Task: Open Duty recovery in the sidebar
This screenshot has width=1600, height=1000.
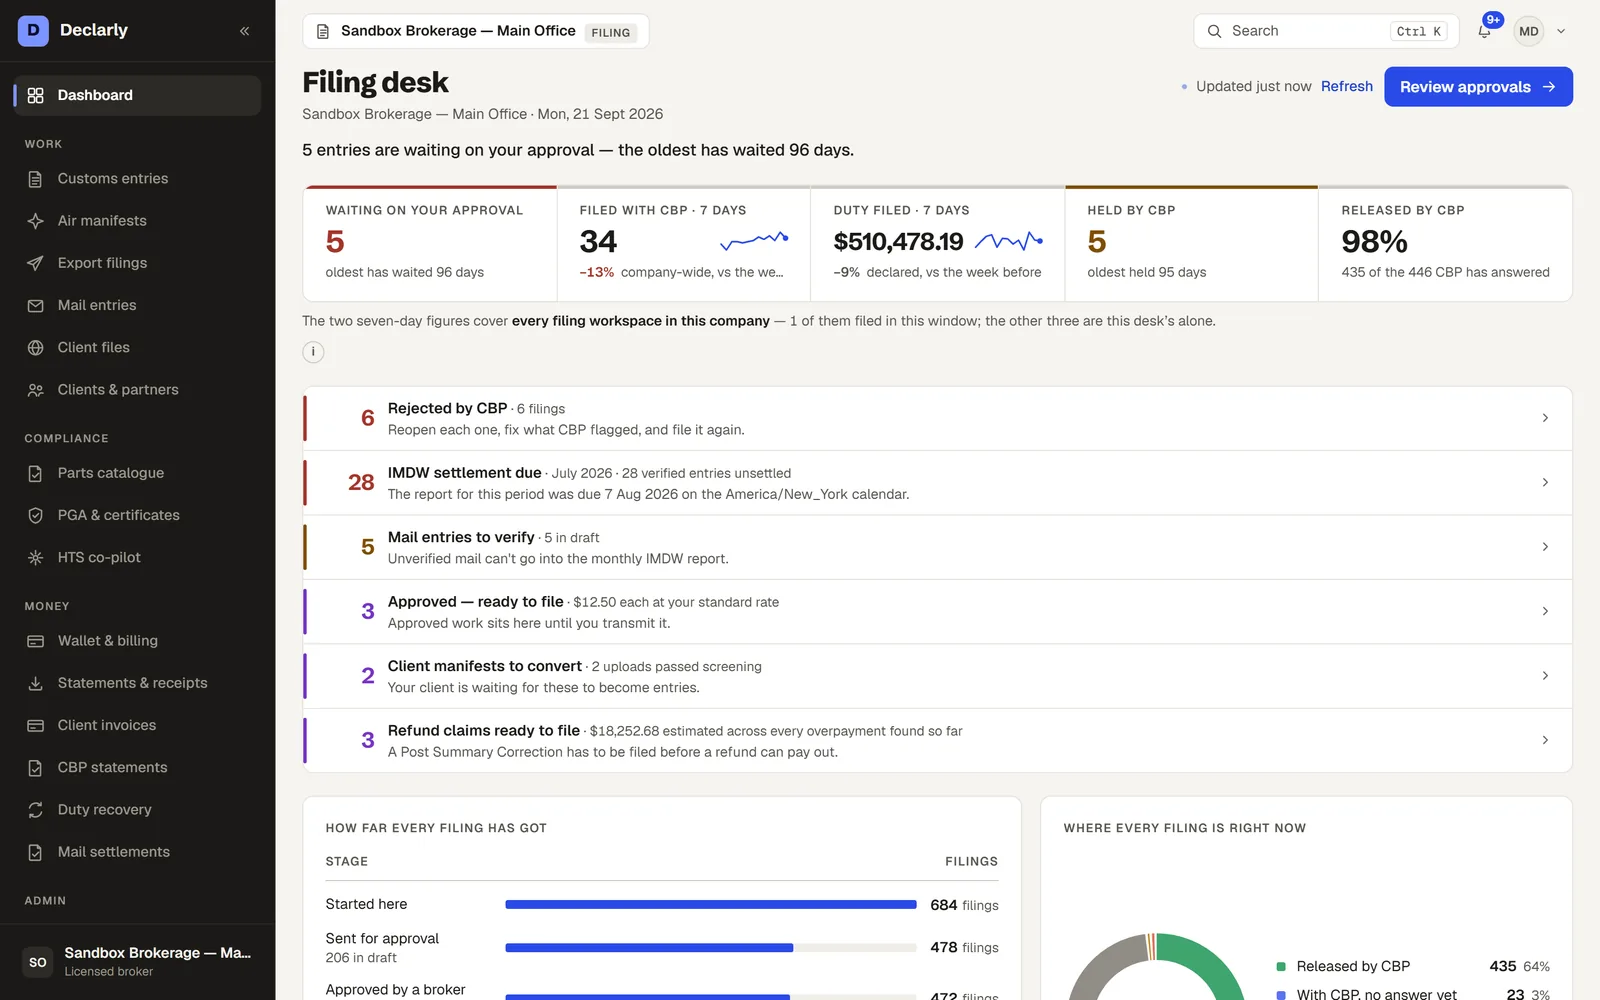Action: click(137, 810)
